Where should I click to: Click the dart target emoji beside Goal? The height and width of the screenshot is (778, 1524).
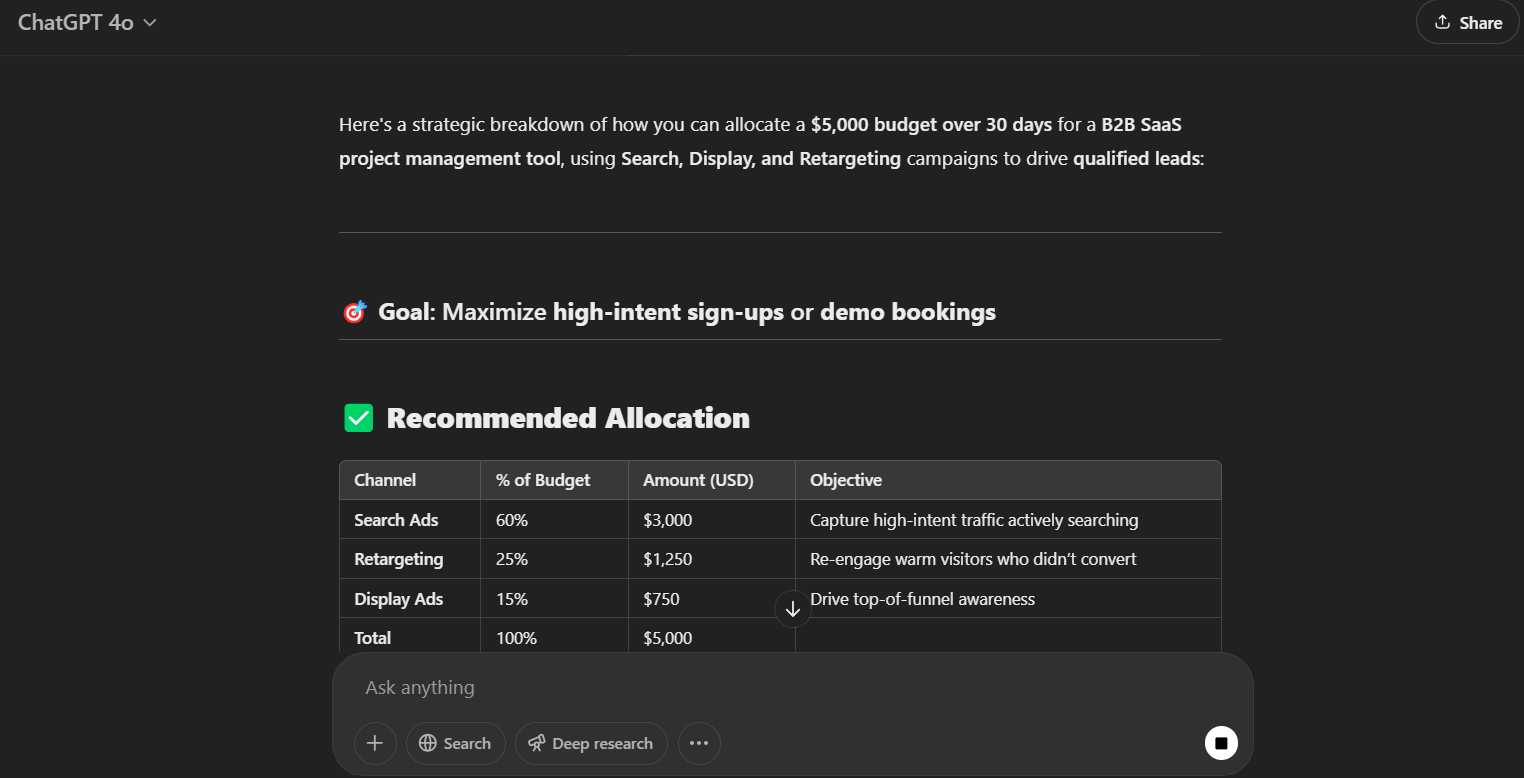coord(354,312)
